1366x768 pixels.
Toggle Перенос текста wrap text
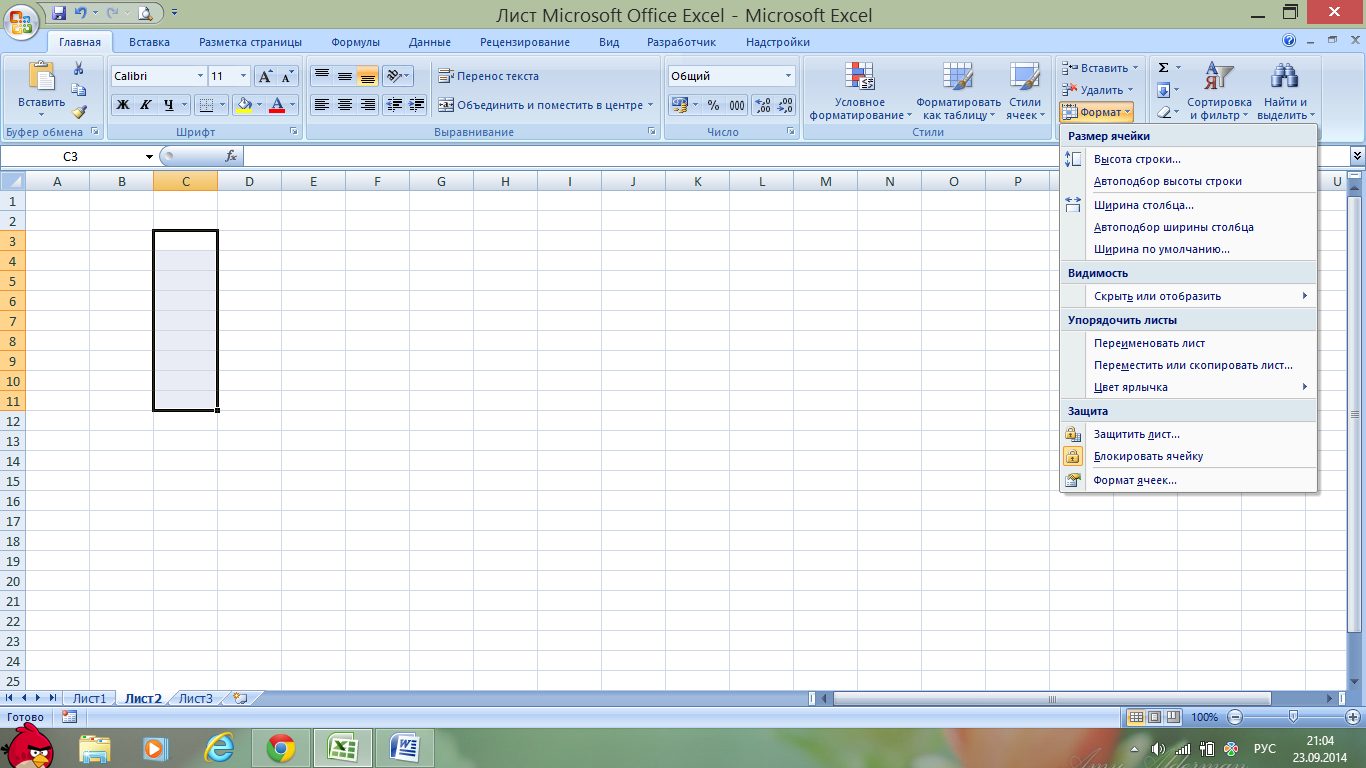point(488,76)
